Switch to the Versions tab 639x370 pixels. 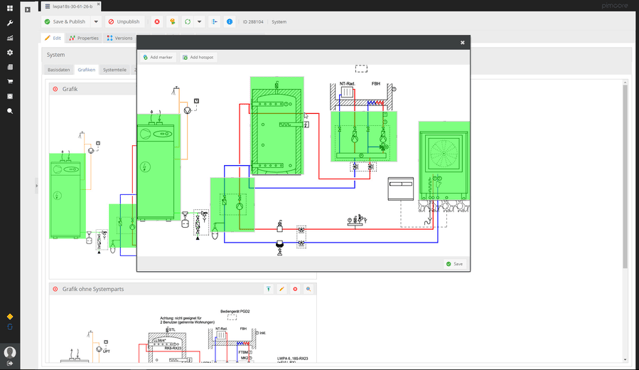[120, 38]
